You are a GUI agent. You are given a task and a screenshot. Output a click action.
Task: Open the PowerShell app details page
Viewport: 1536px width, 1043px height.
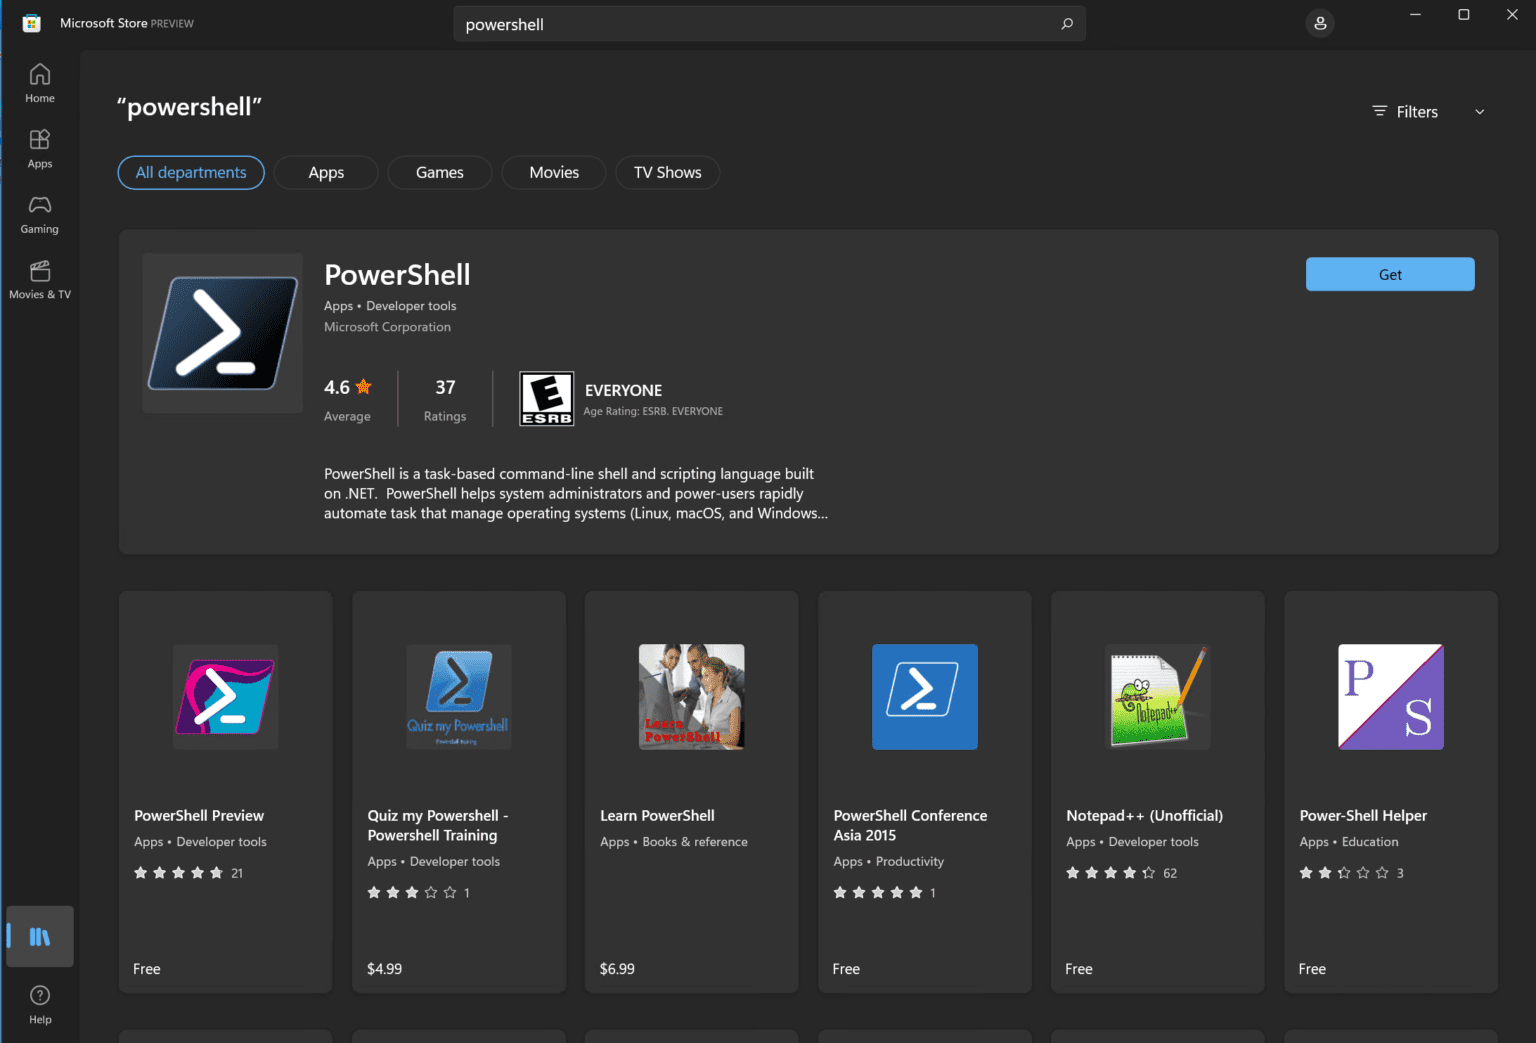[397, 274]
